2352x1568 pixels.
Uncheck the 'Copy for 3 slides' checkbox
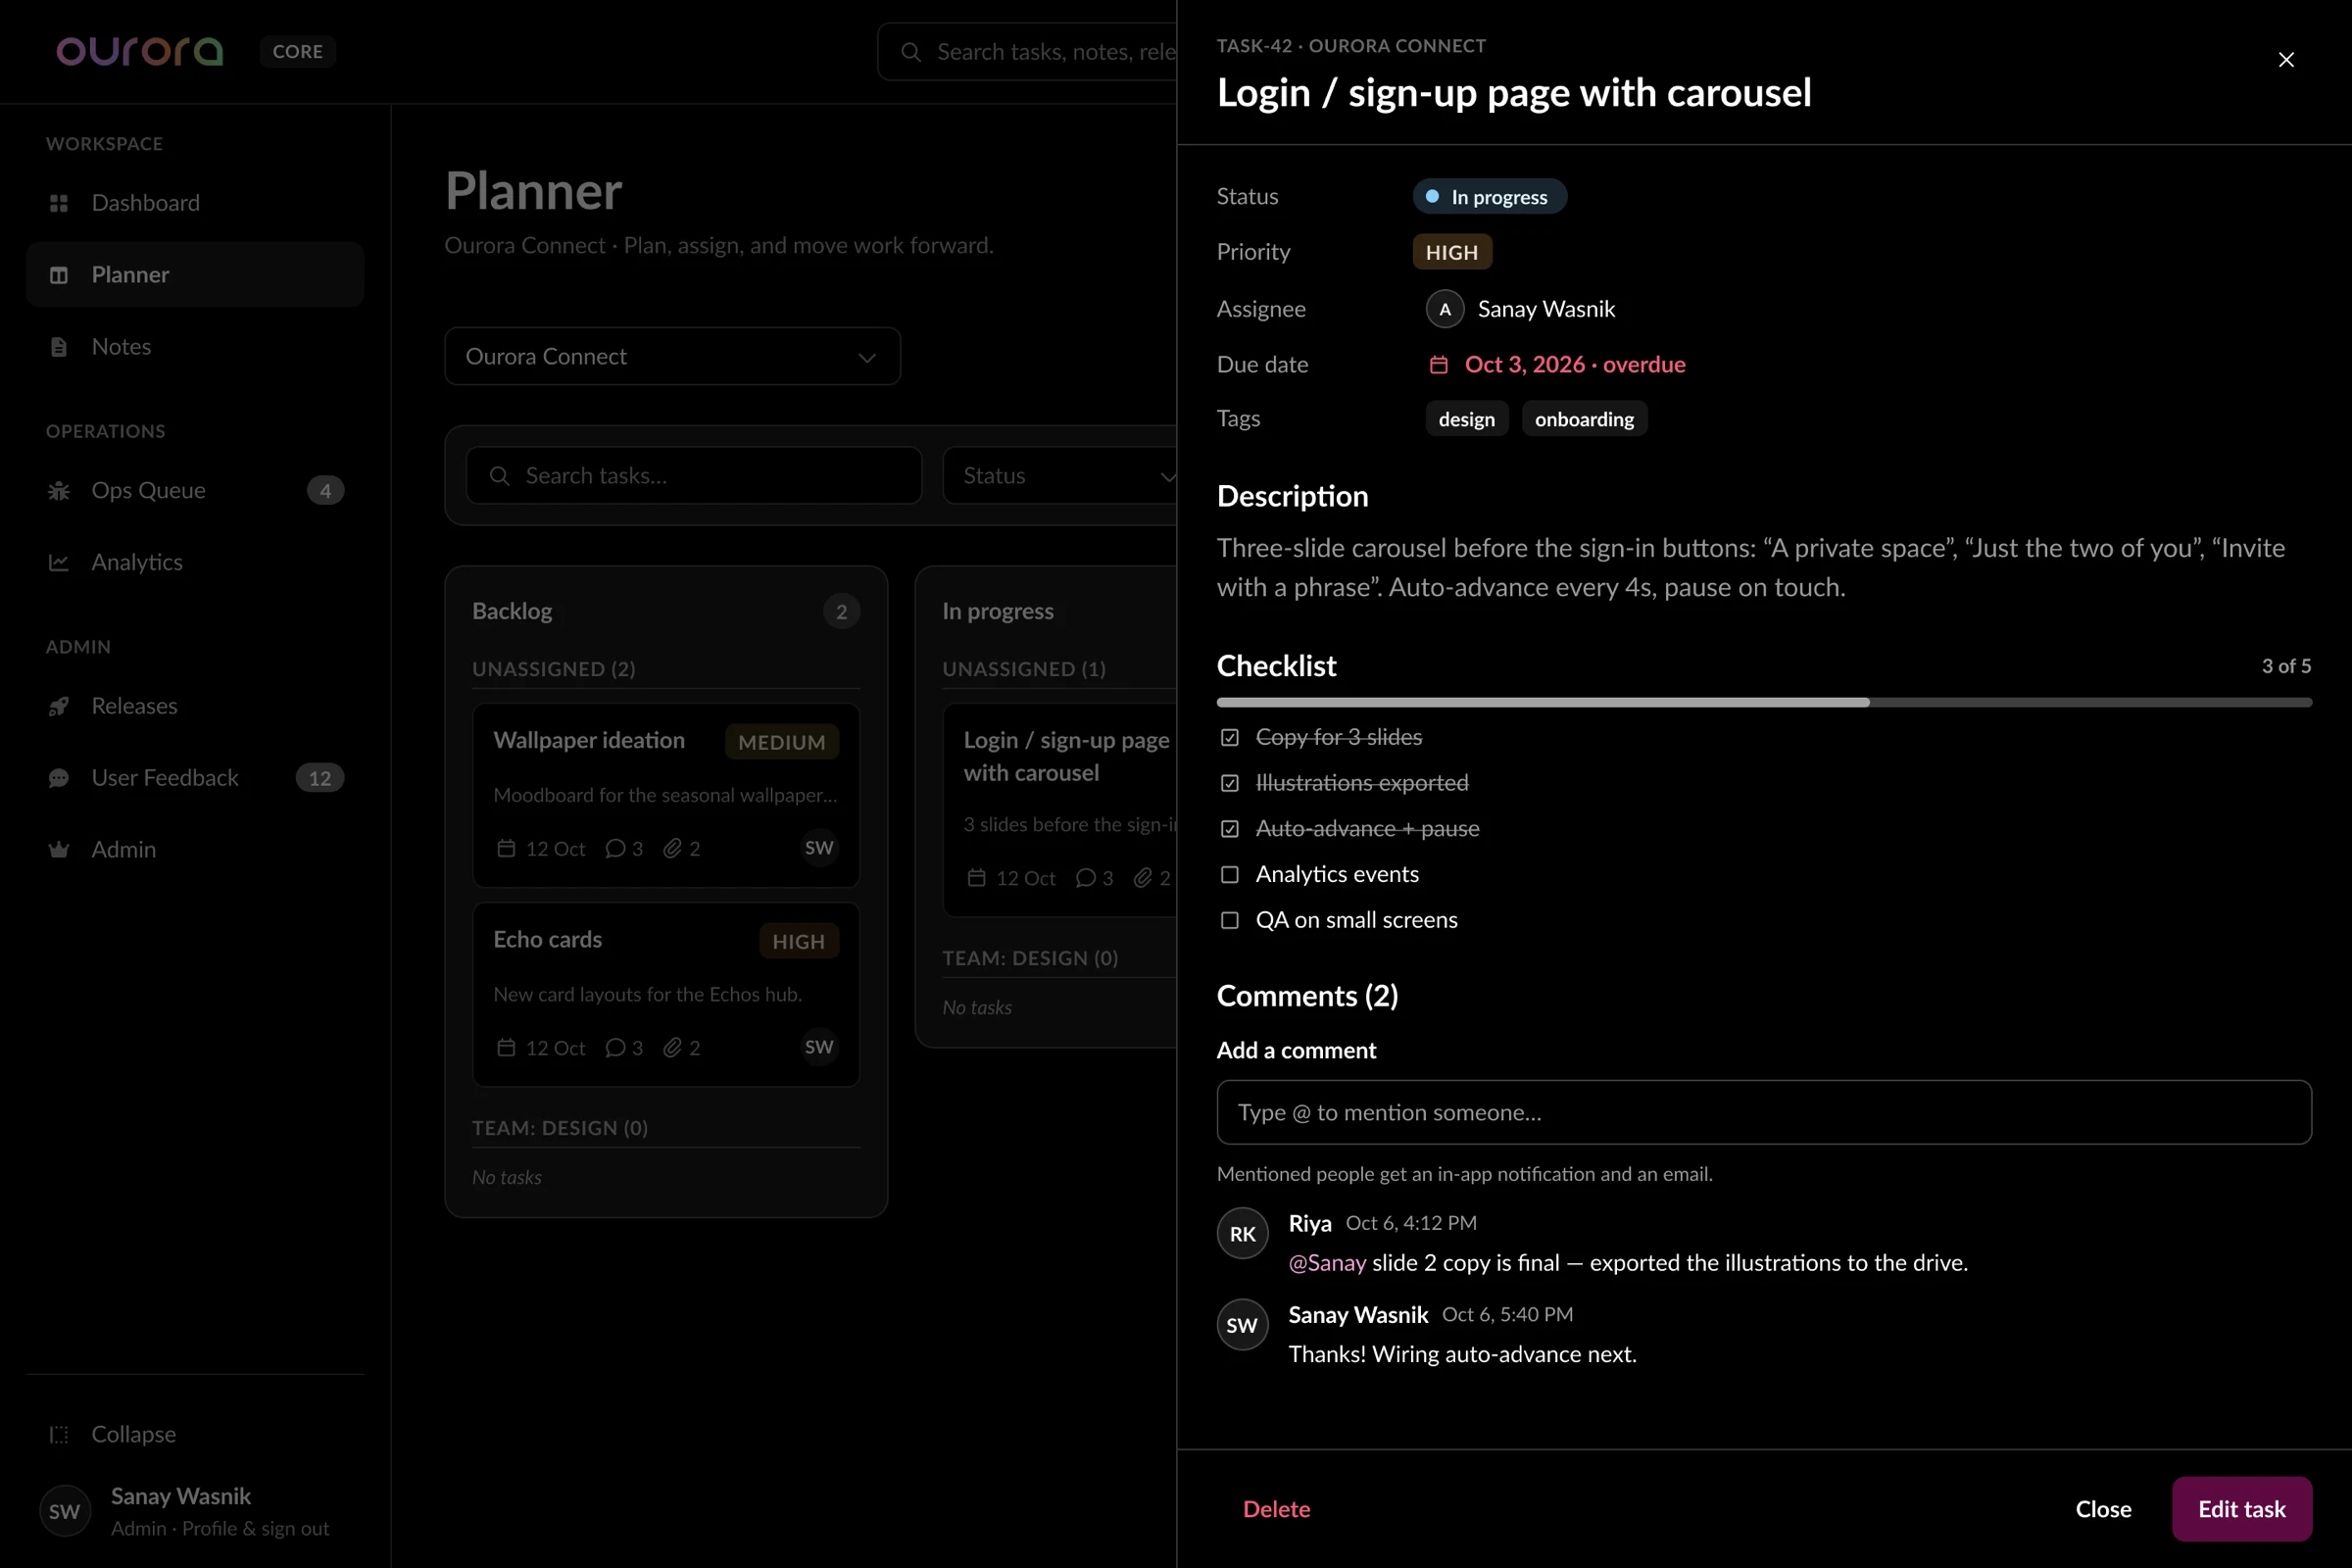1230,738
